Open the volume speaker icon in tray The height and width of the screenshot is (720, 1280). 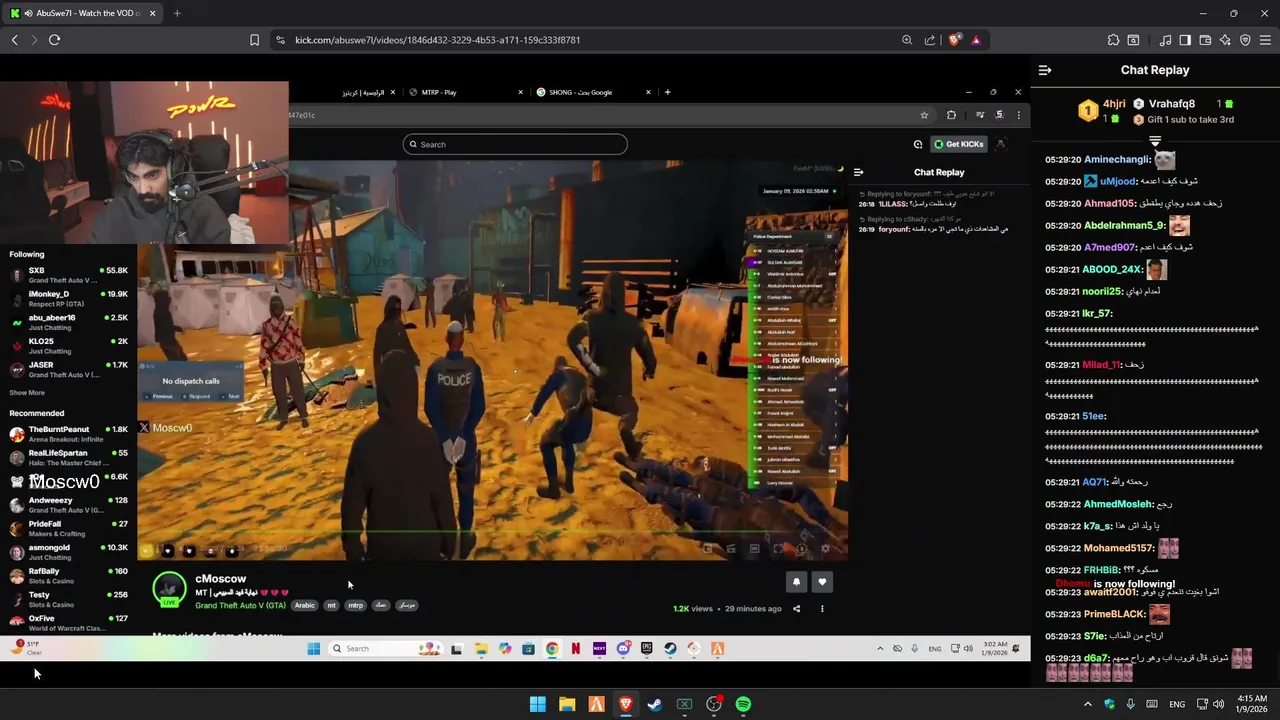click(x=1218, y=704)
